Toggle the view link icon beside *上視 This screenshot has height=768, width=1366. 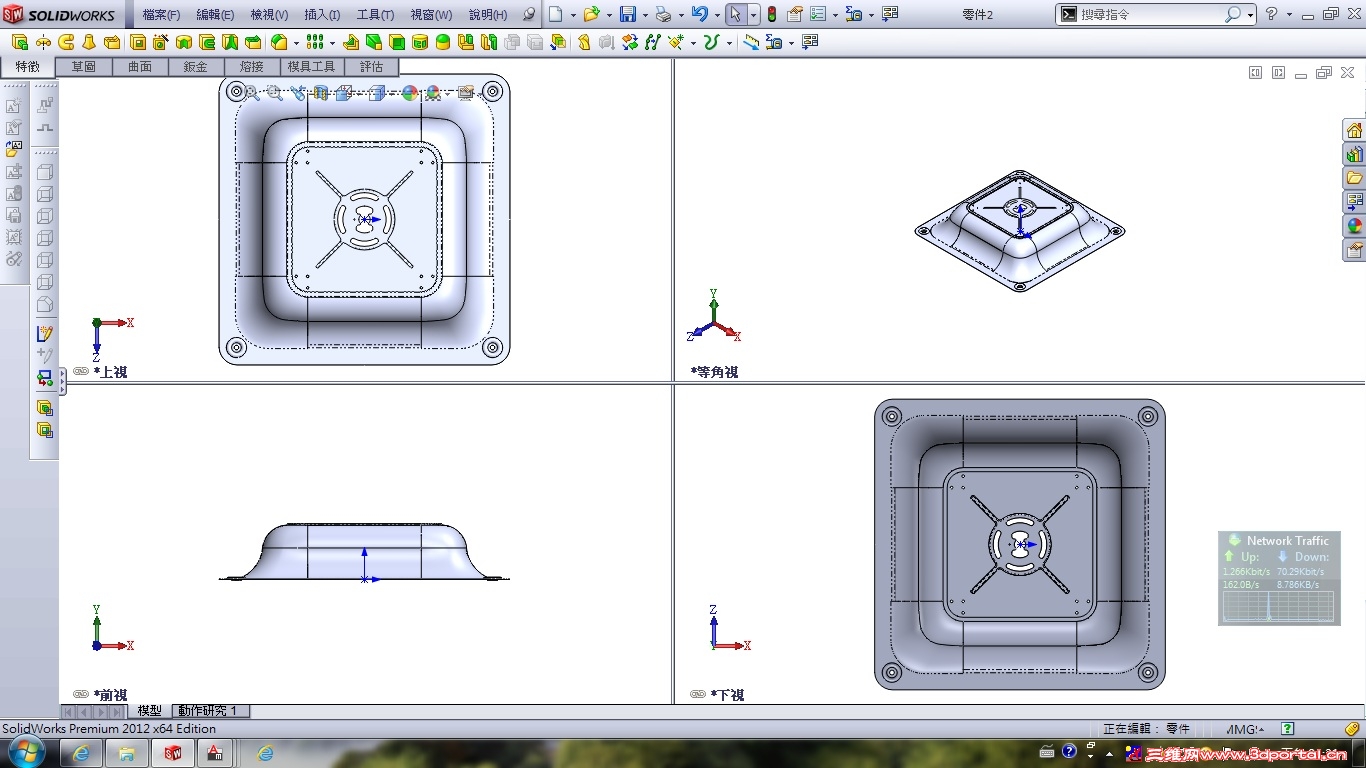click(x=81, y=371)
